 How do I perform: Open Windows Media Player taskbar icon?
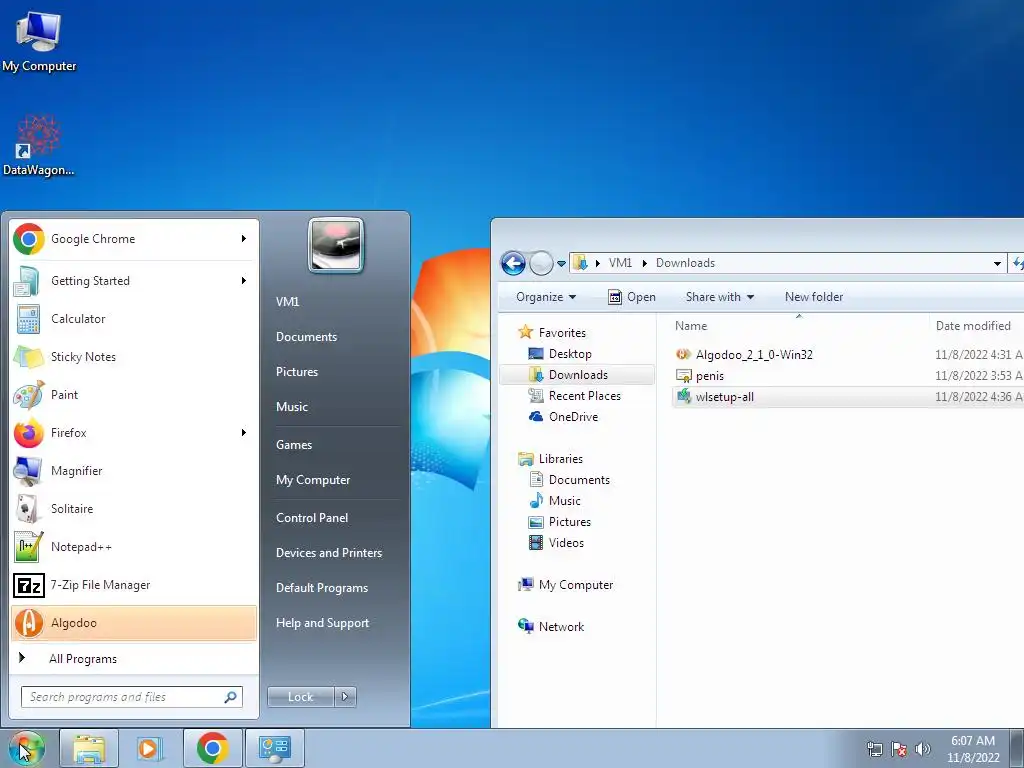(150, 748)
